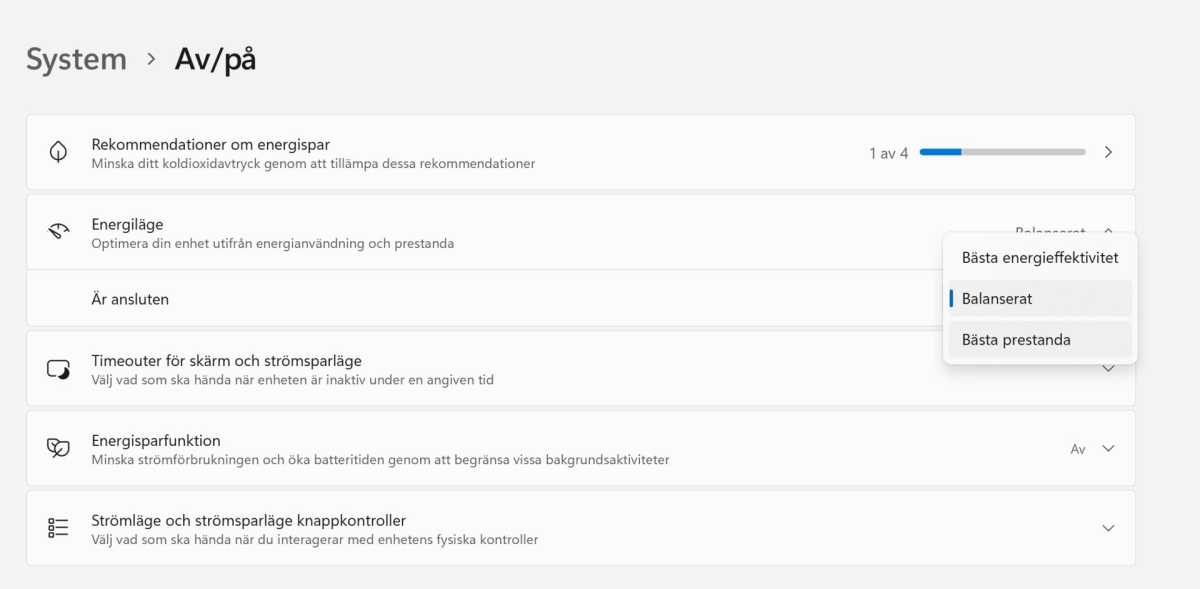The height and width of the screenshot is (589, 1200).
Task: Click the Är ansluten row
Action: point(400,298)
